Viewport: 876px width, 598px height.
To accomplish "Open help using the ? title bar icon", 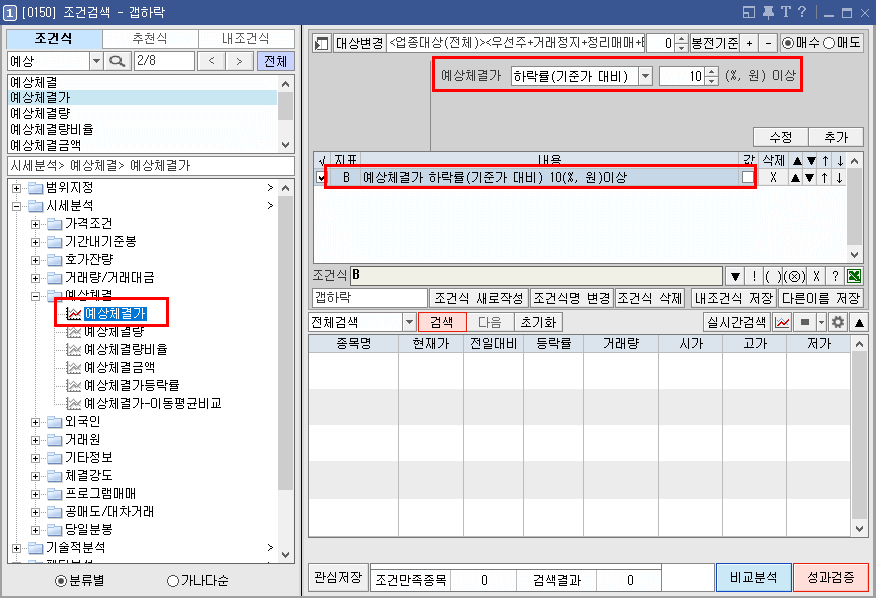I will 803,11.
